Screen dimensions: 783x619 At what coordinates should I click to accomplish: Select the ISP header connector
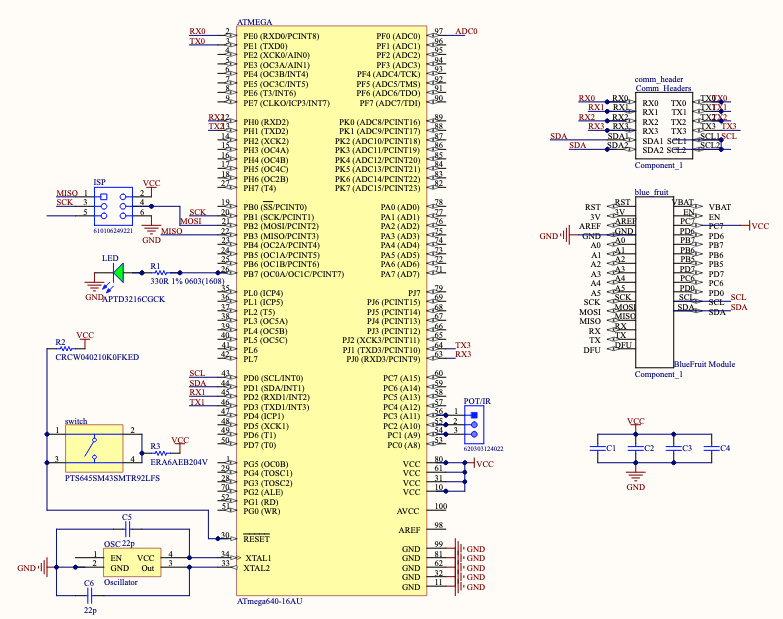point(115,203)
